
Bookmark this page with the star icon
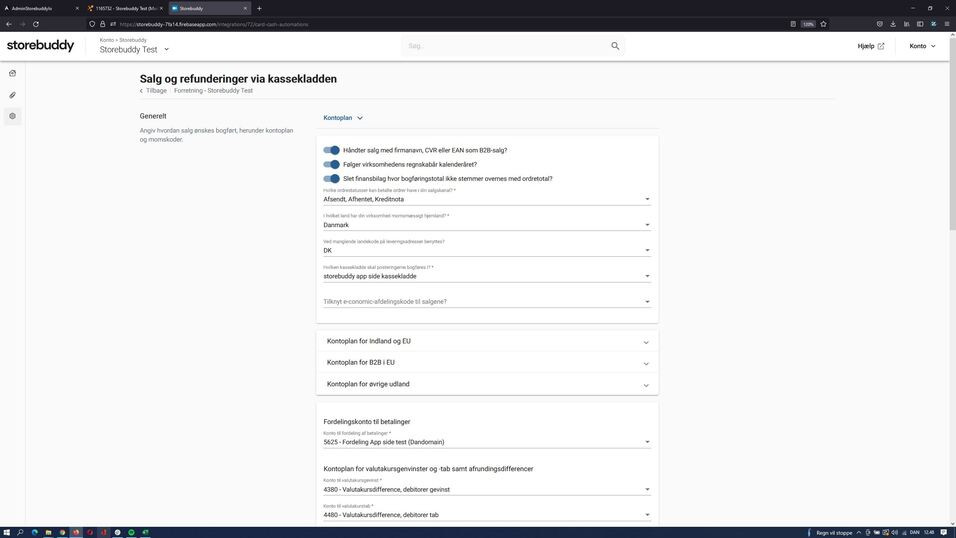point(823,24)
